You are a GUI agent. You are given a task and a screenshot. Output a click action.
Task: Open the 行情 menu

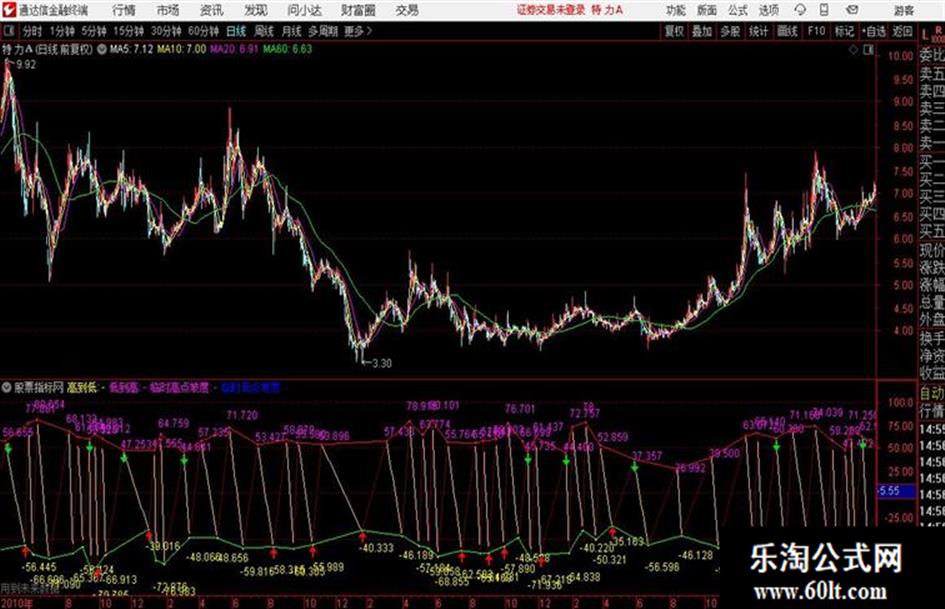124,10
